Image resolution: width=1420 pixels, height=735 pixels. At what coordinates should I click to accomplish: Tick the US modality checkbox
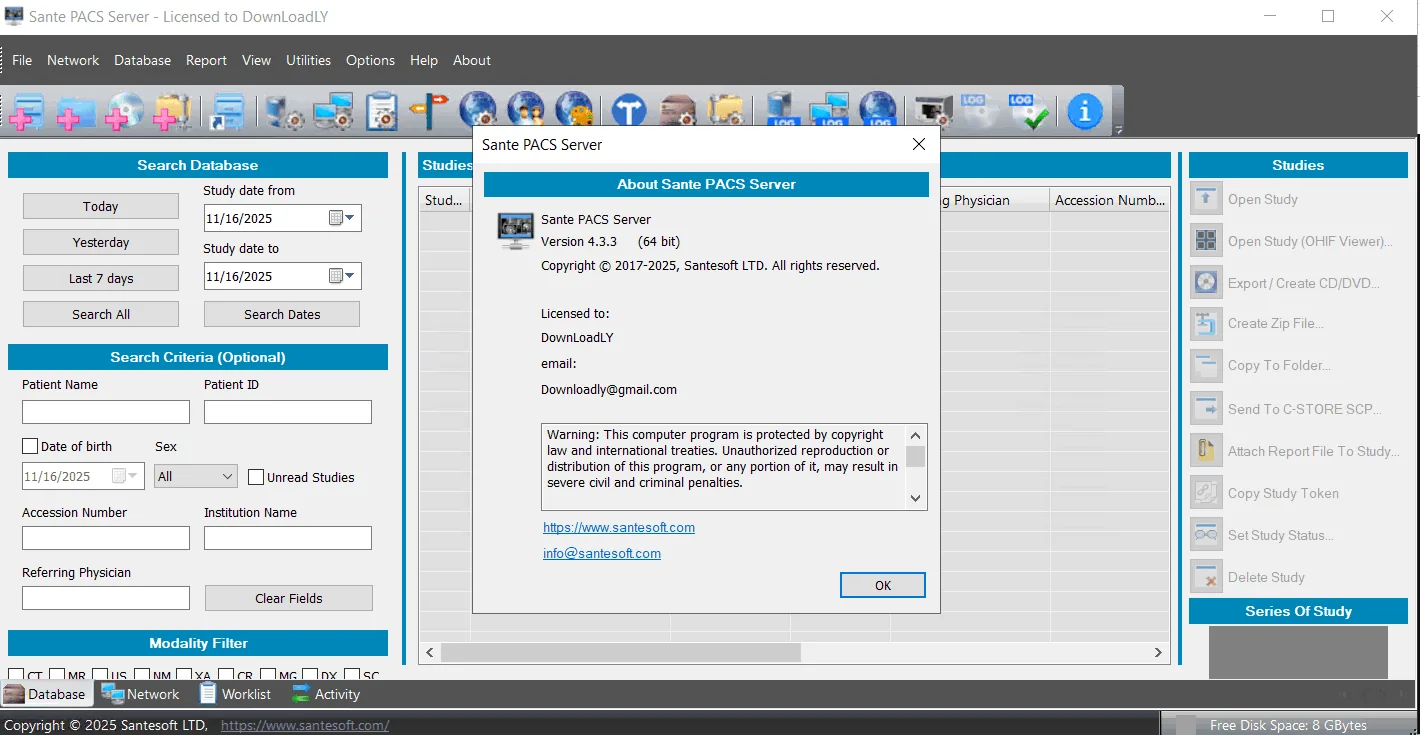click(100, 676)
